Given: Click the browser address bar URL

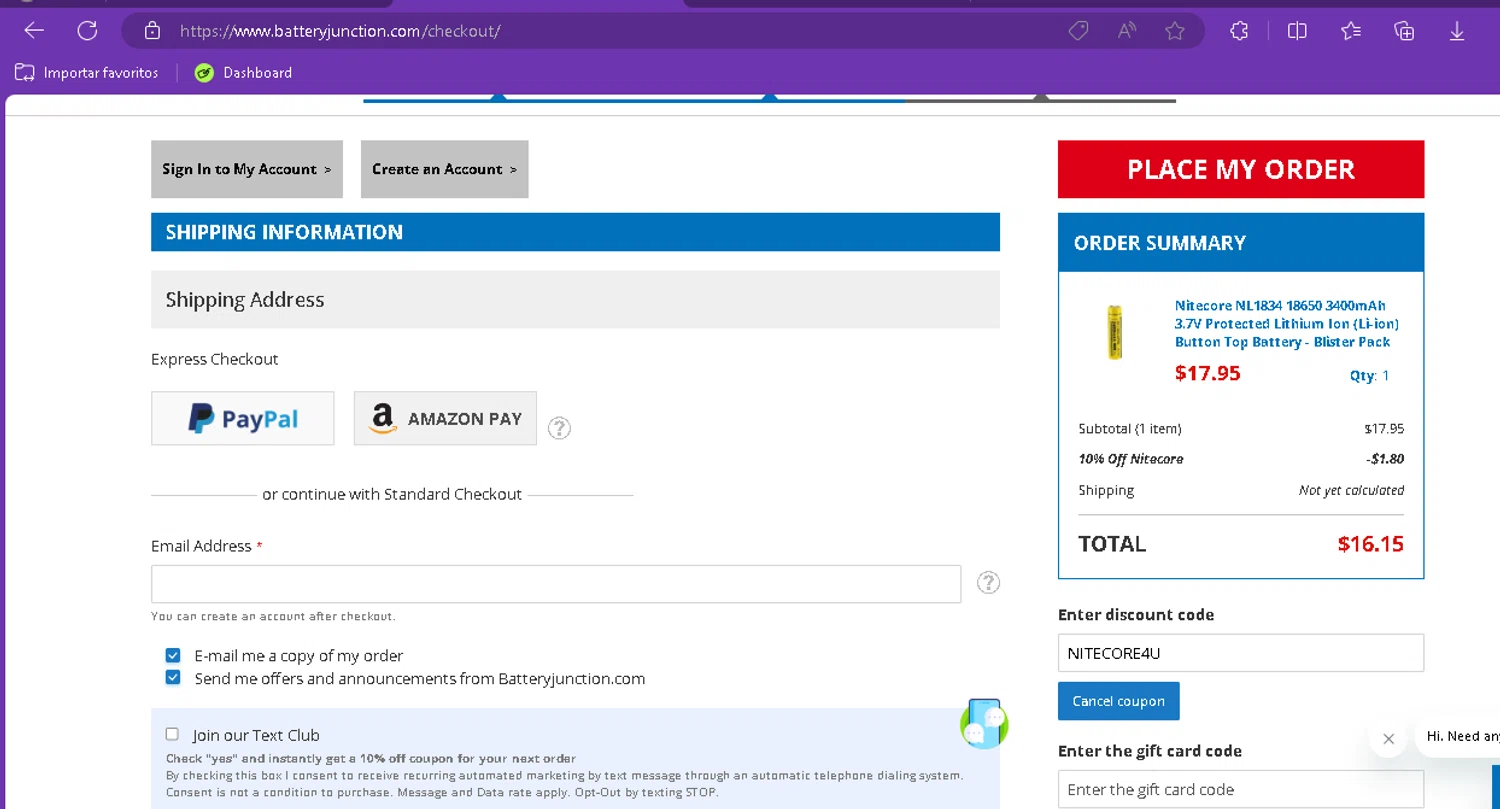Looking at the screenshot, I should pyautogui.click(x=340, y=31).
